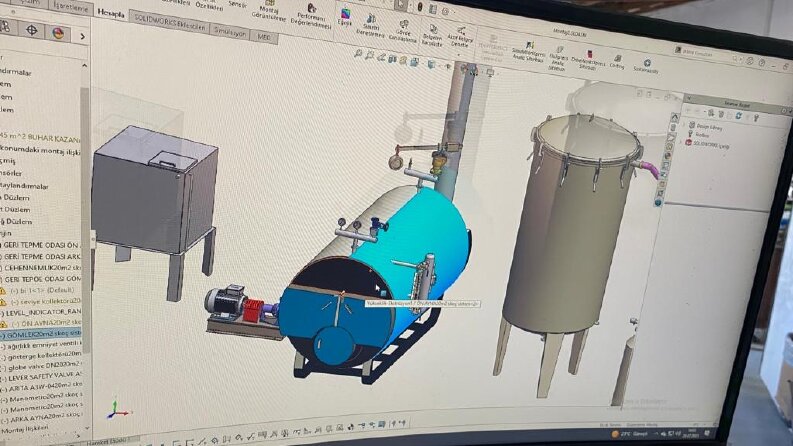Open SOLIDWORKS İçeriği in task pane
Viewport: 793px width, 446px height.
click(707, 145)
